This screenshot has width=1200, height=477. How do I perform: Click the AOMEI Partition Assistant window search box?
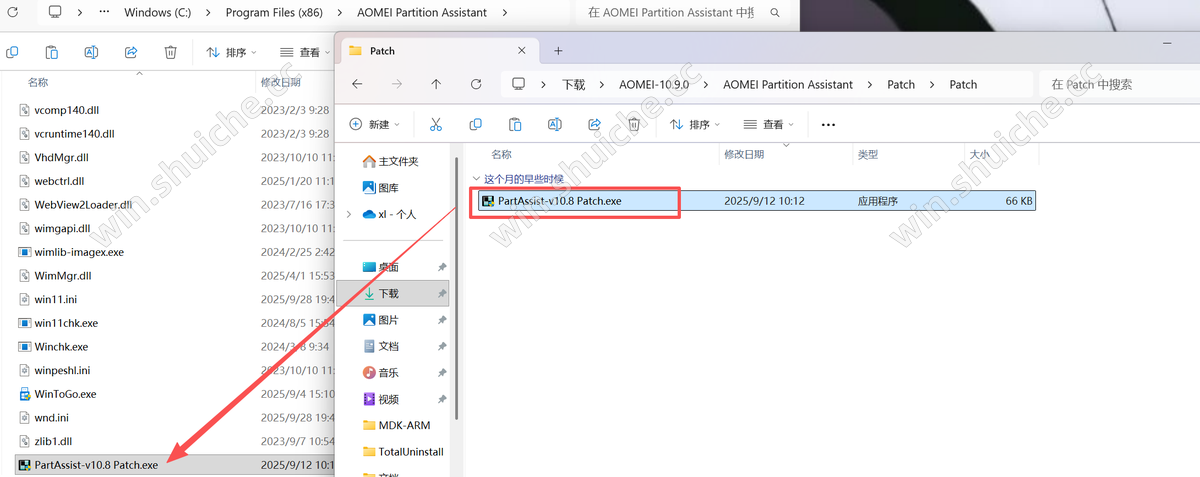[x=681, y=13]
